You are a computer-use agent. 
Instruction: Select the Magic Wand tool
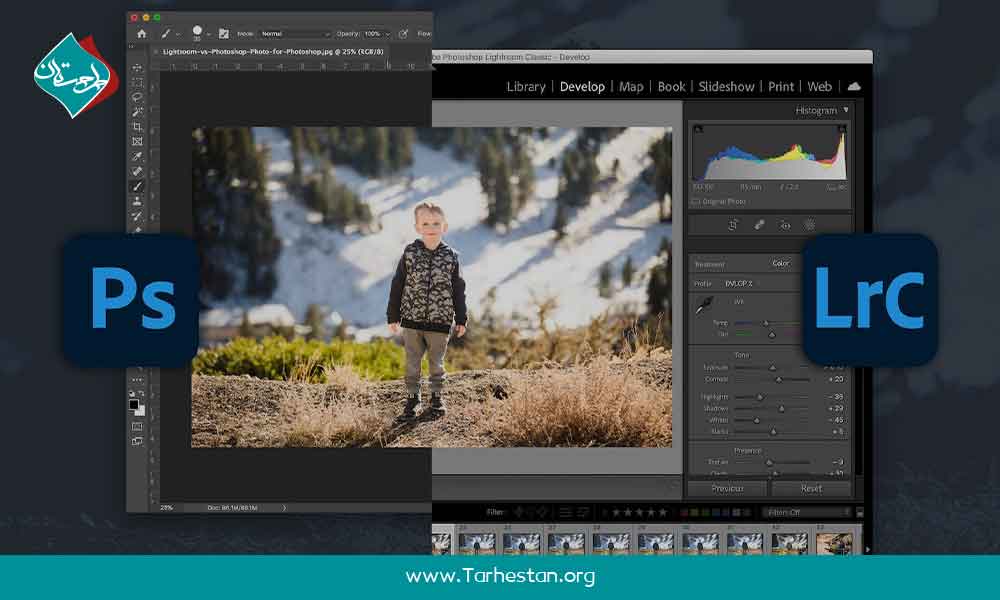click(x=137, y=112)
